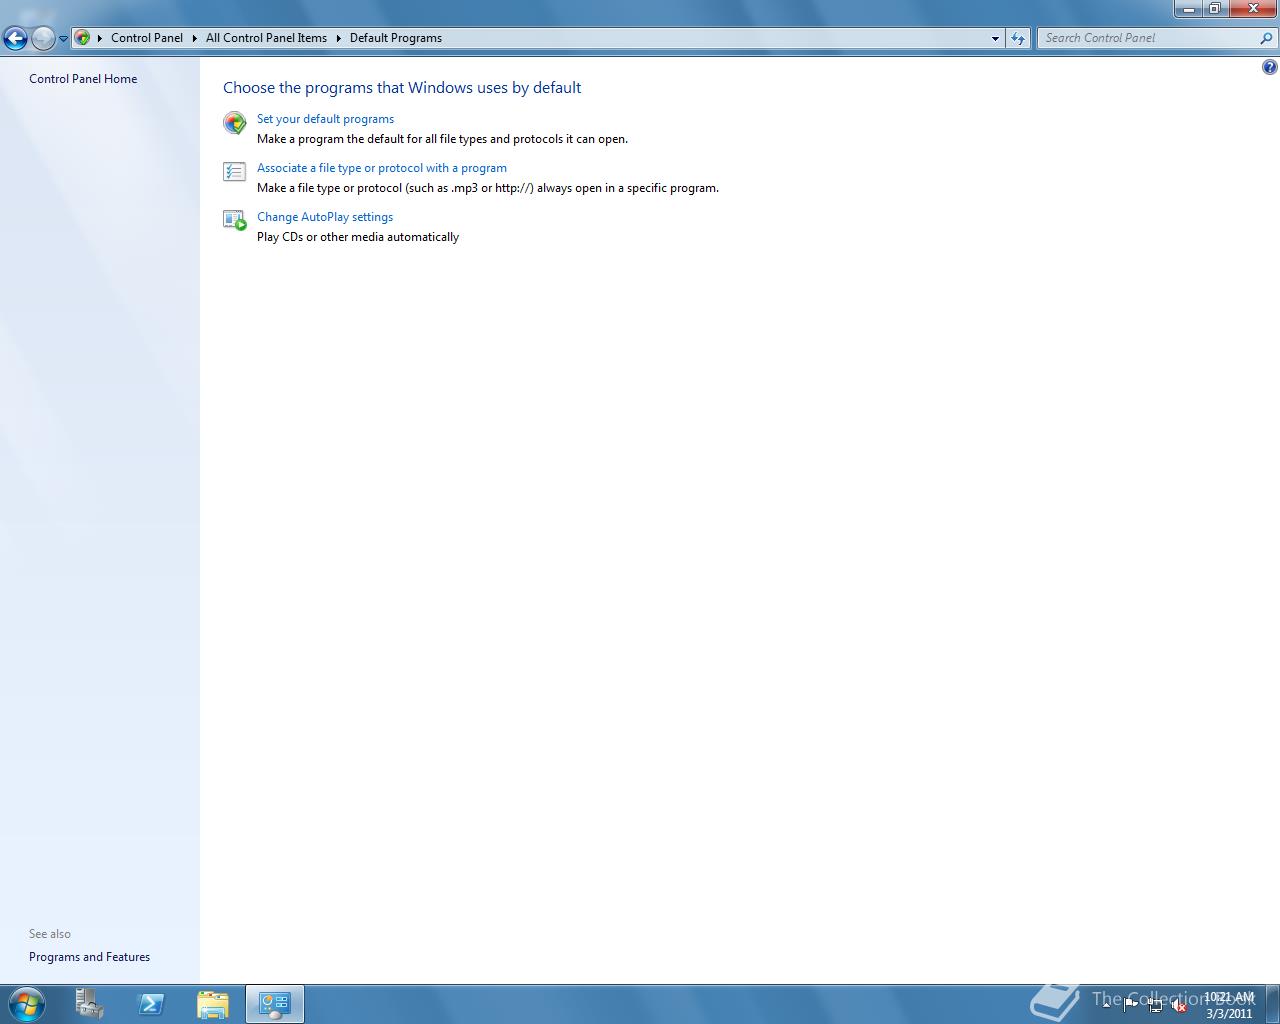Open Help with the blue question icon
The image size is (1280, 1024).
[1269, 67]
